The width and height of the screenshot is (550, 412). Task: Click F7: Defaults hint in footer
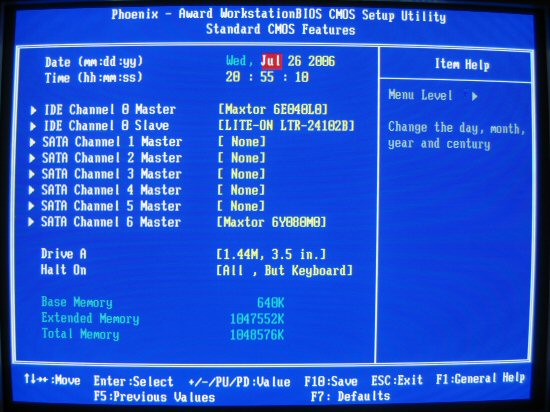(350, 397)
